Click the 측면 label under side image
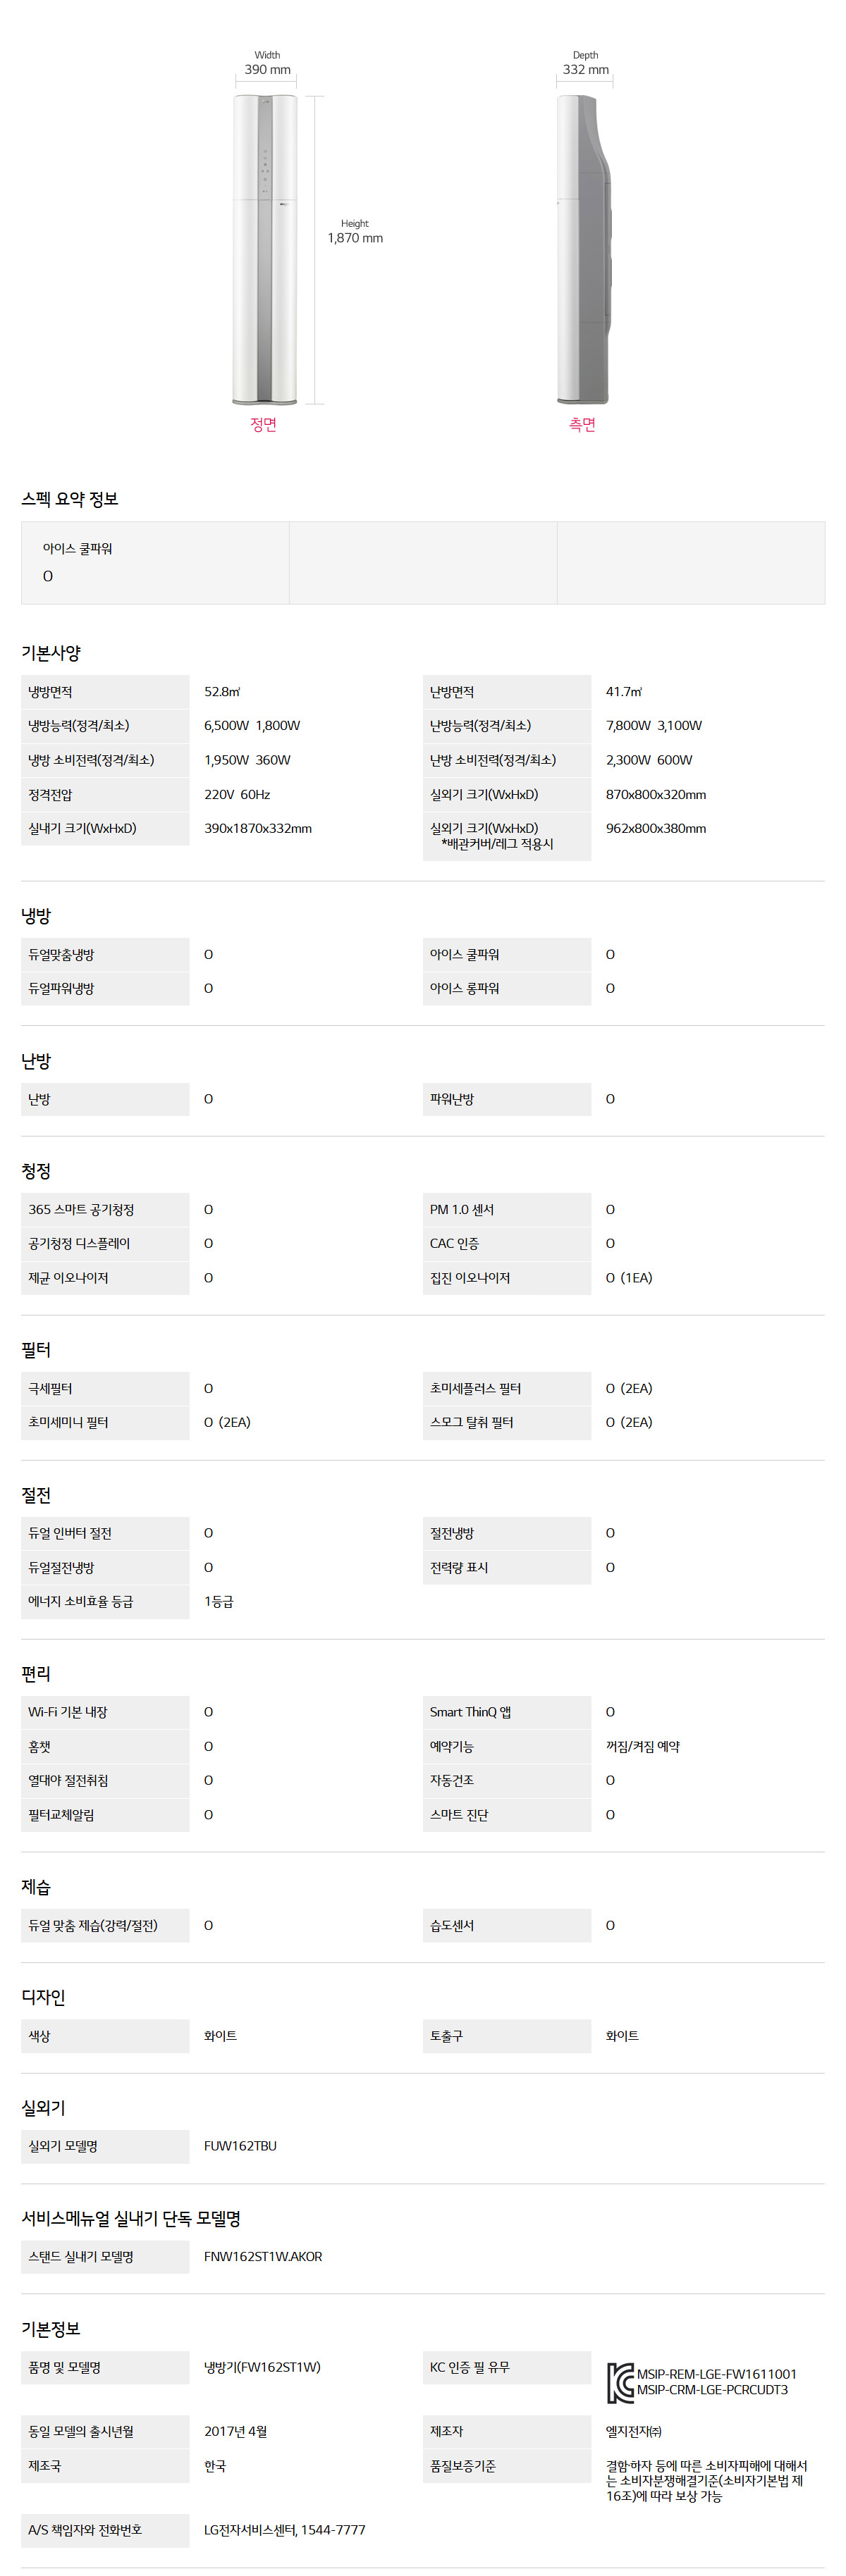This screenshot has height=2576, width=846. tap(582, 424)
